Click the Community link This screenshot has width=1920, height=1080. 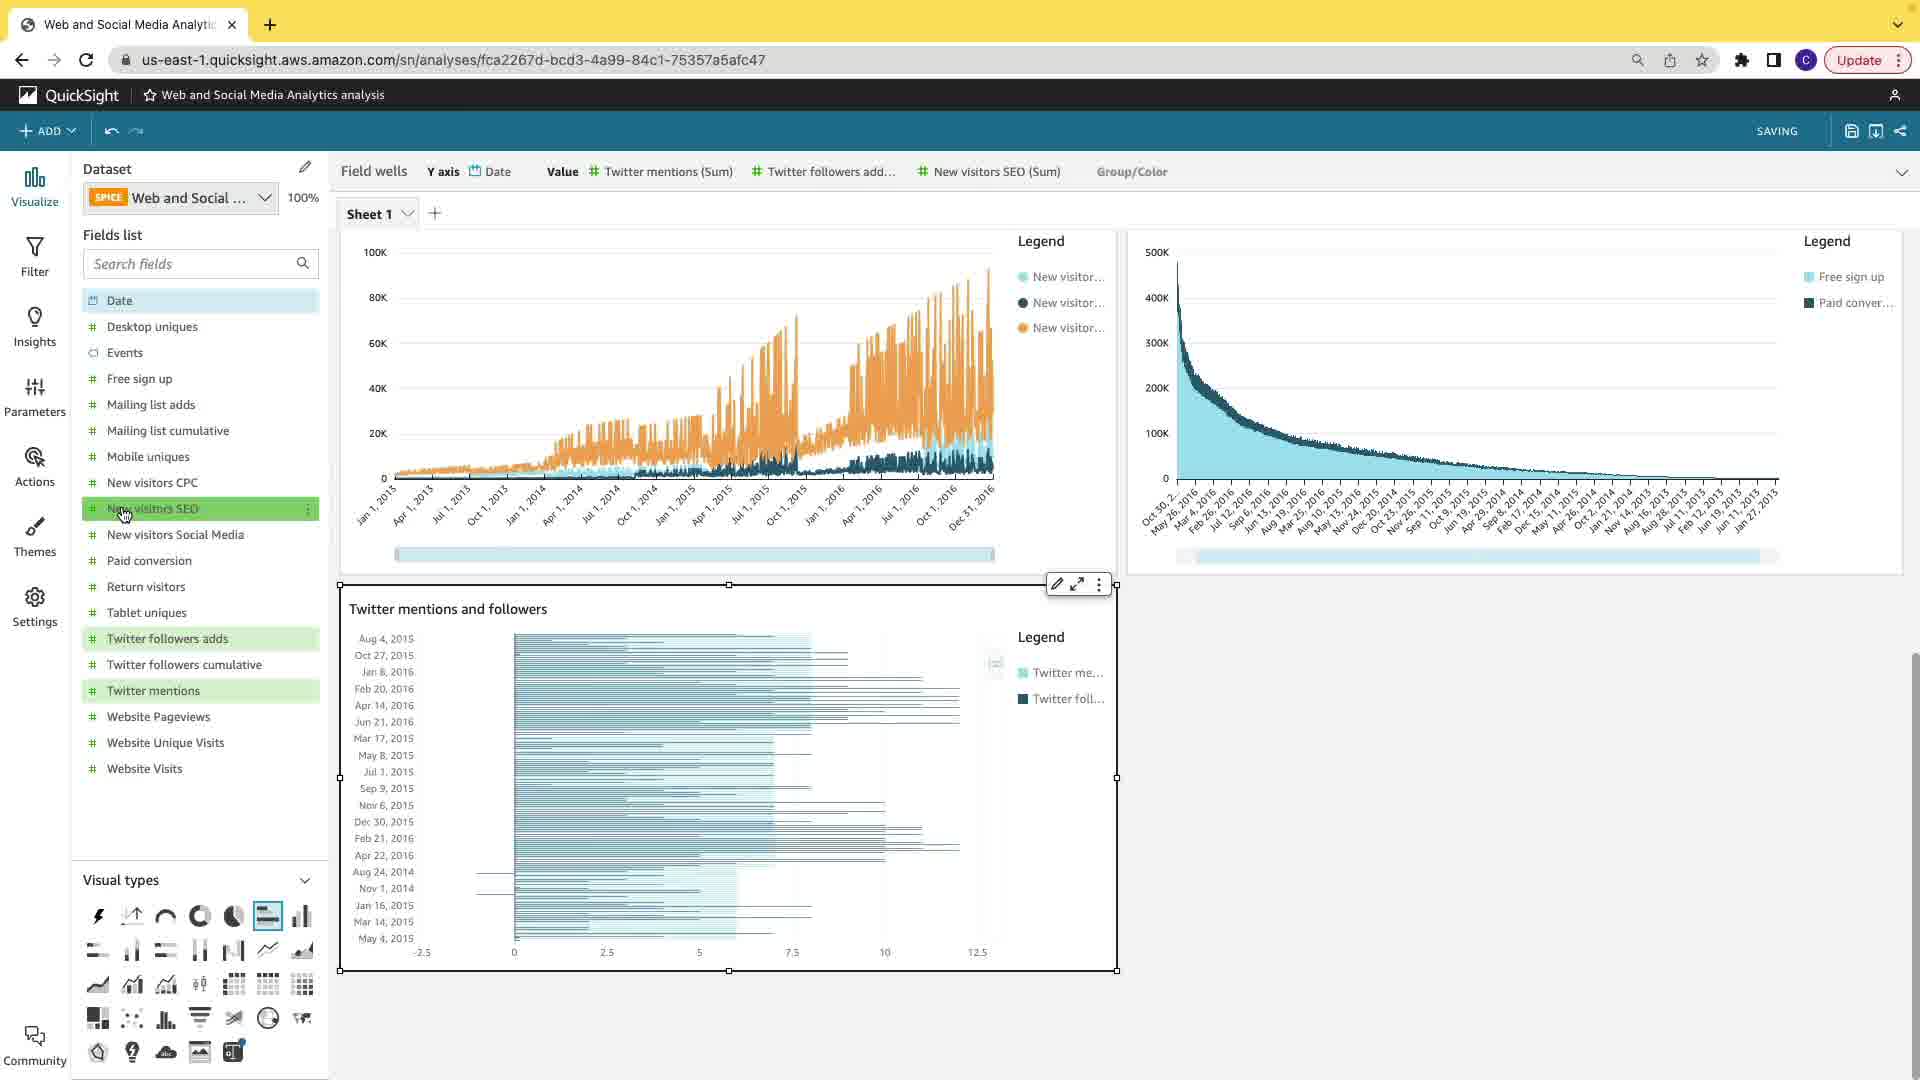pyautogui.click(x=35, y=1046)
